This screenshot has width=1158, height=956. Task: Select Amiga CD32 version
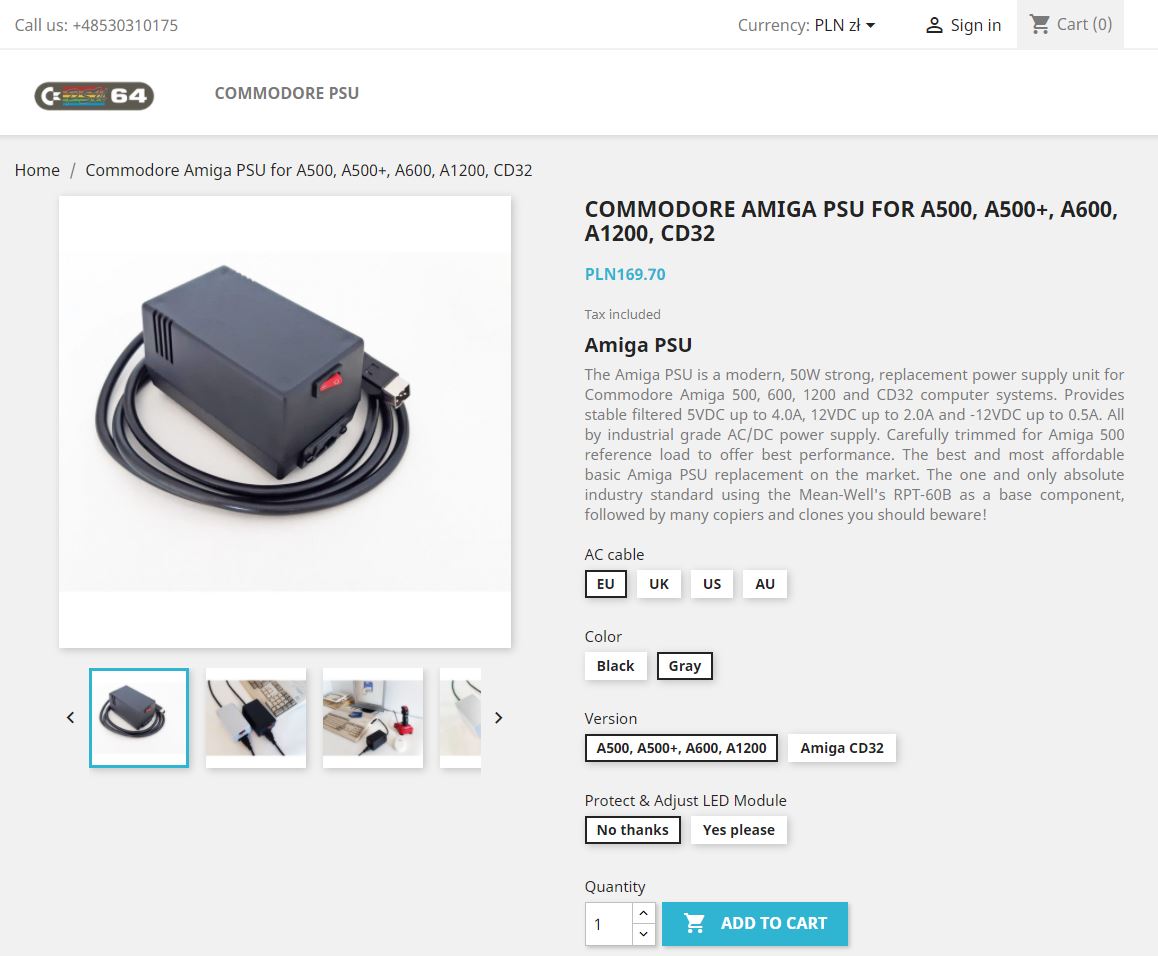coord(842,748)
